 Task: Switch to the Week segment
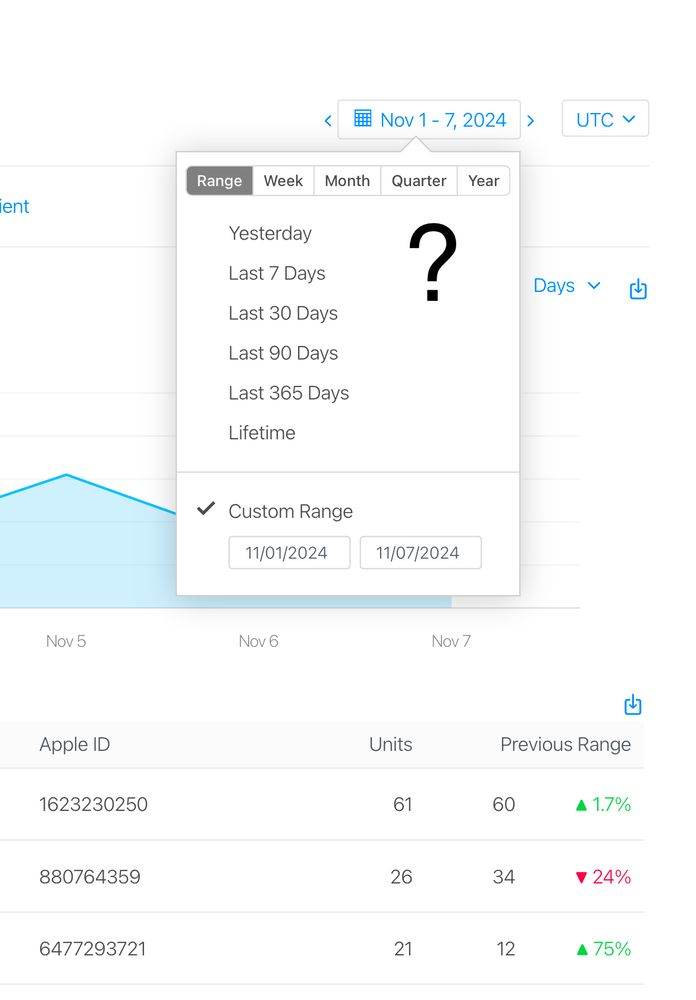tap(283, 181)
